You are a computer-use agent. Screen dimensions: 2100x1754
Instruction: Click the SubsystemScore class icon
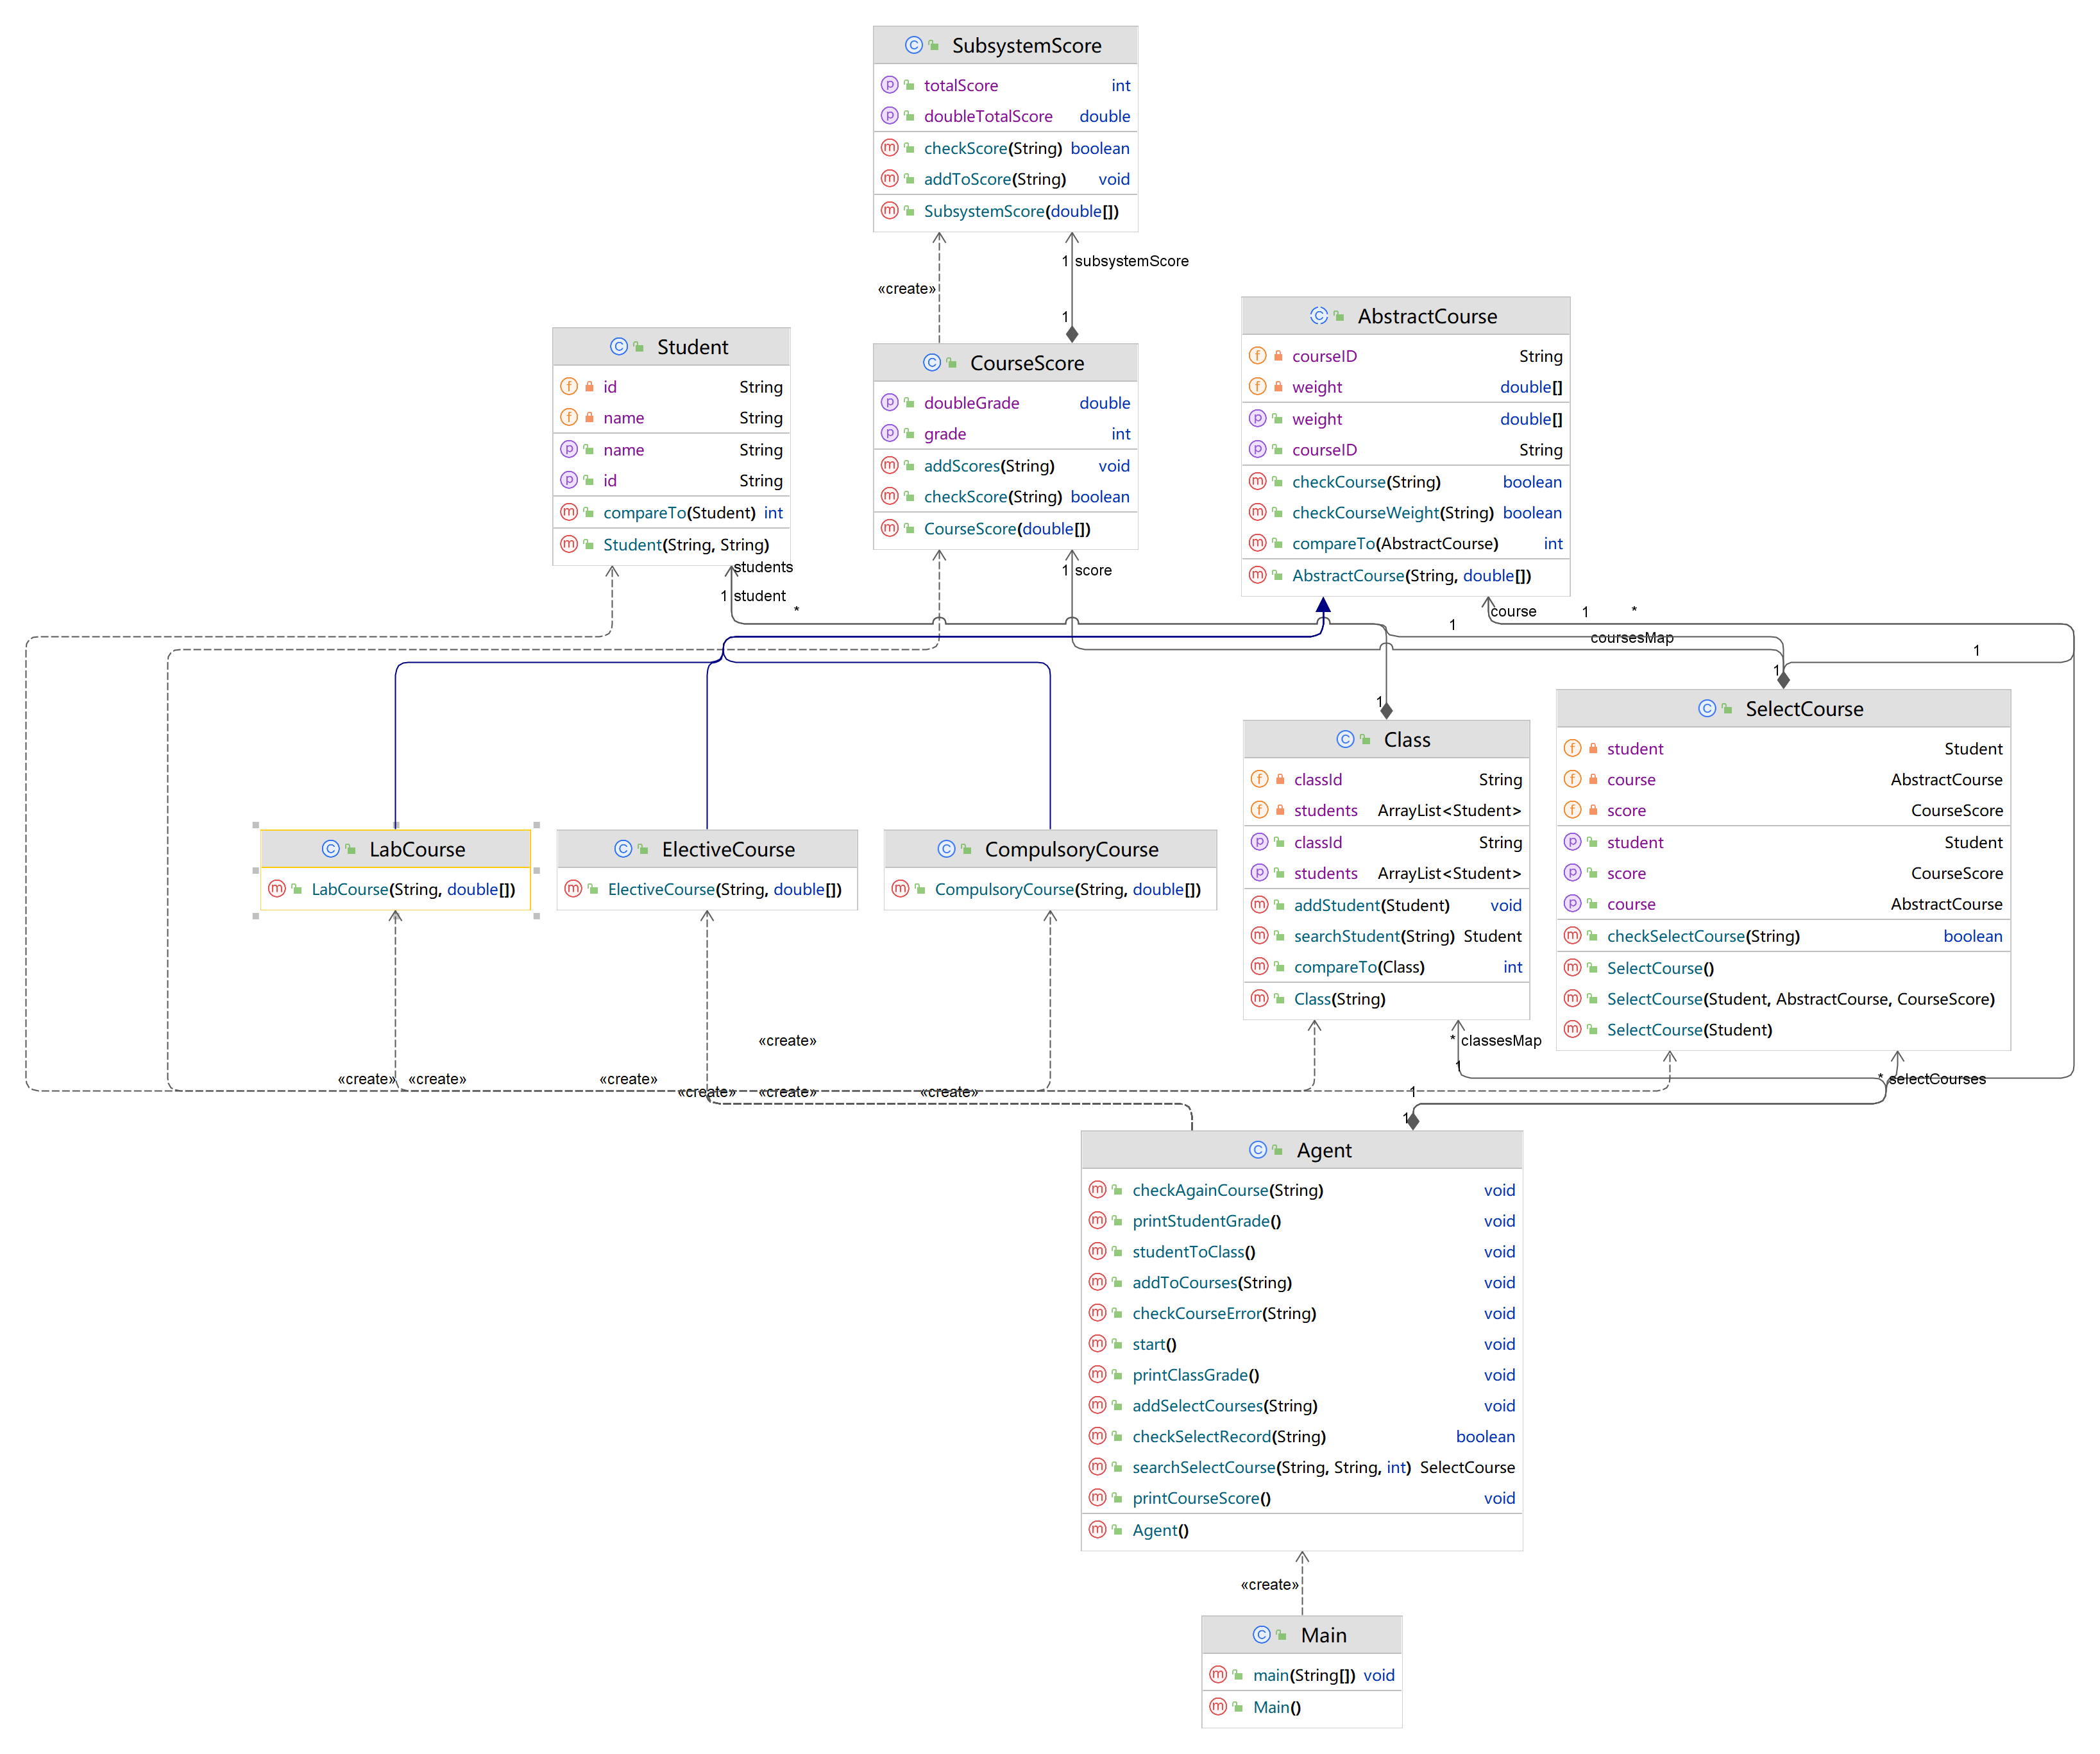coord(913,45)
